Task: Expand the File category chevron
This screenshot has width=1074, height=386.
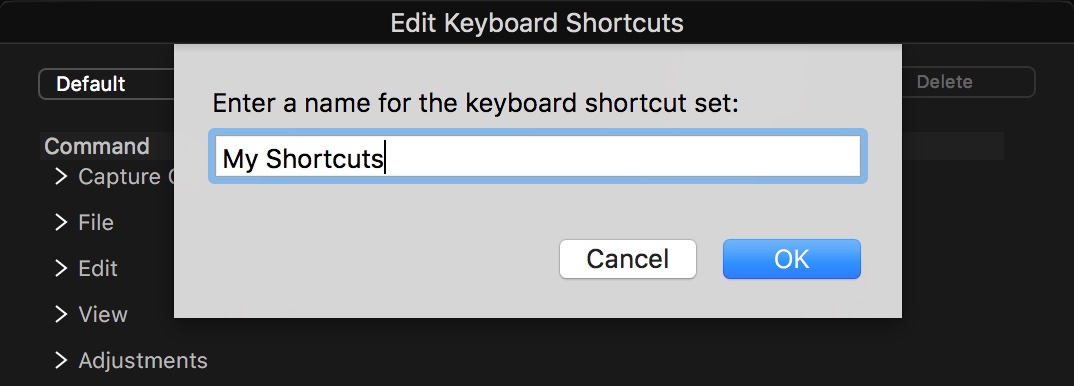Action: pyautogui.click(x=61, y=222)
